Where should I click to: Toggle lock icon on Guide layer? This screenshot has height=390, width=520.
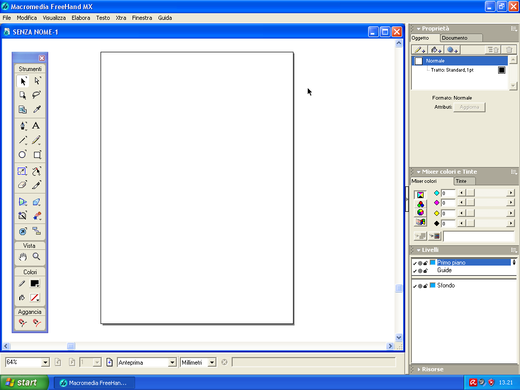[x=426, y=271]
